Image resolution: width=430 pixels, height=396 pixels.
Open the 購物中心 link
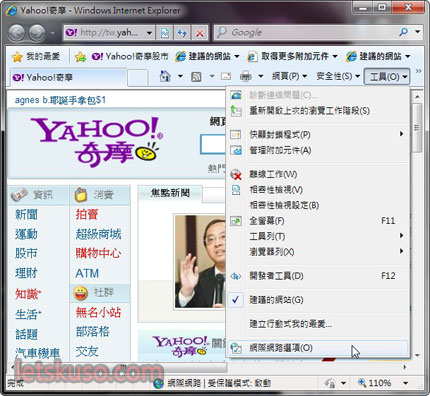point(98,253)
